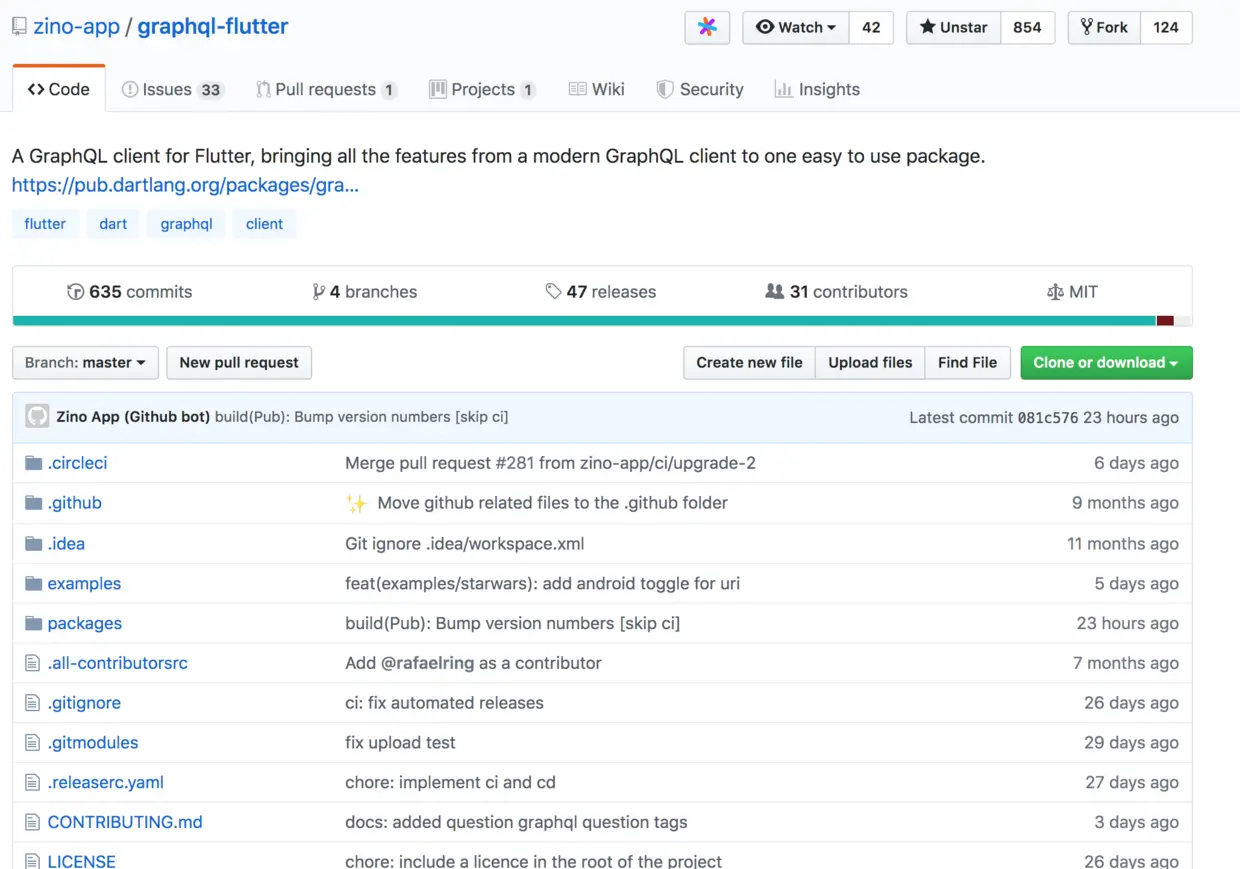This screenshot has width=1240, height=869.
Task: Open the Pull requests tab
Action: pos(325,89)
